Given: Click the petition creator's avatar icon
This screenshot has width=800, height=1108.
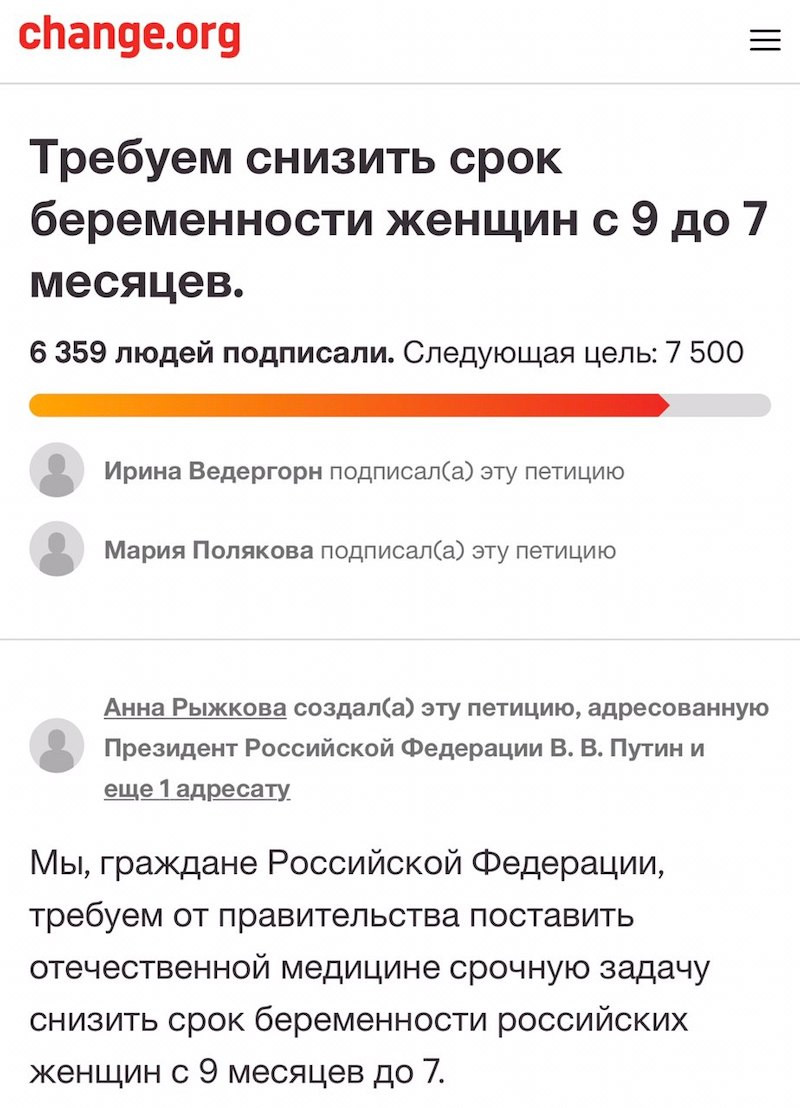Looking at the screenshot, I should click(57, 746).
